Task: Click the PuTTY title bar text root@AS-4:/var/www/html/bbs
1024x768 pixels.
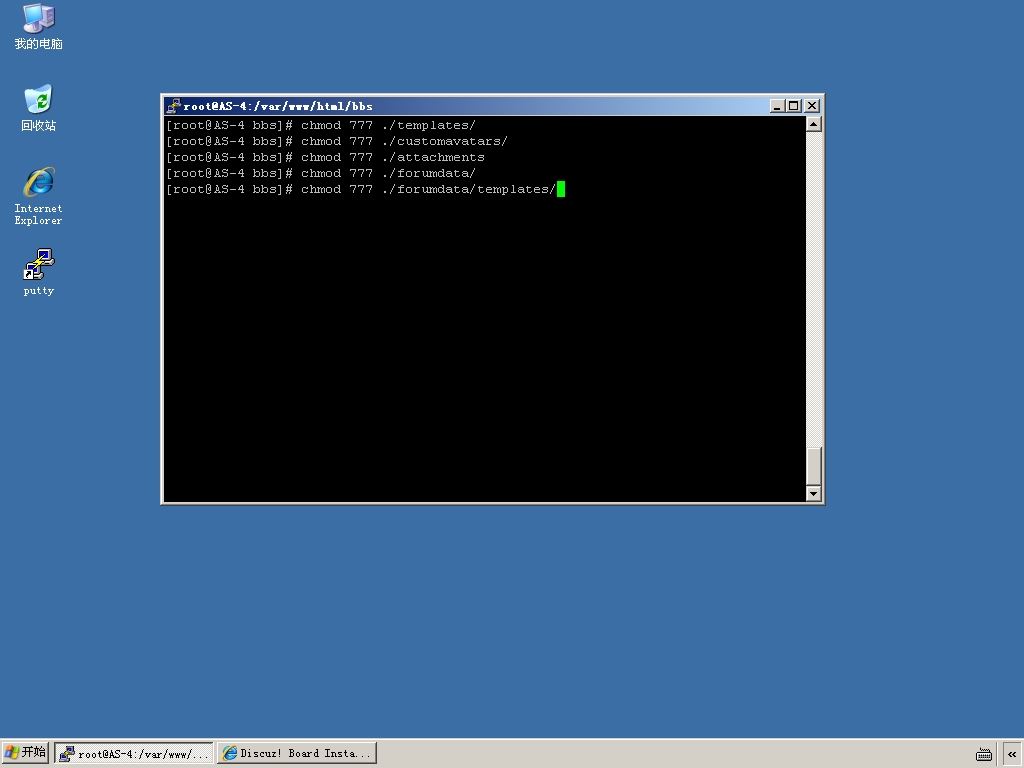Action: (x=278, y=106)
